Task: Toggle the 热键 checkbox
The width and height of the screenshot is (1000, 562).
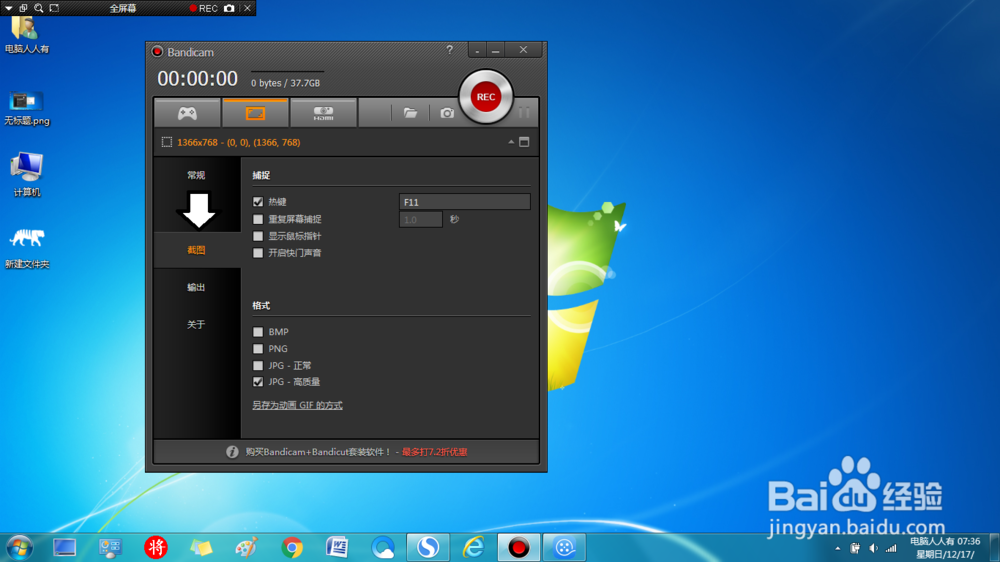Action: pyautogui.click(x=258, y=202)
